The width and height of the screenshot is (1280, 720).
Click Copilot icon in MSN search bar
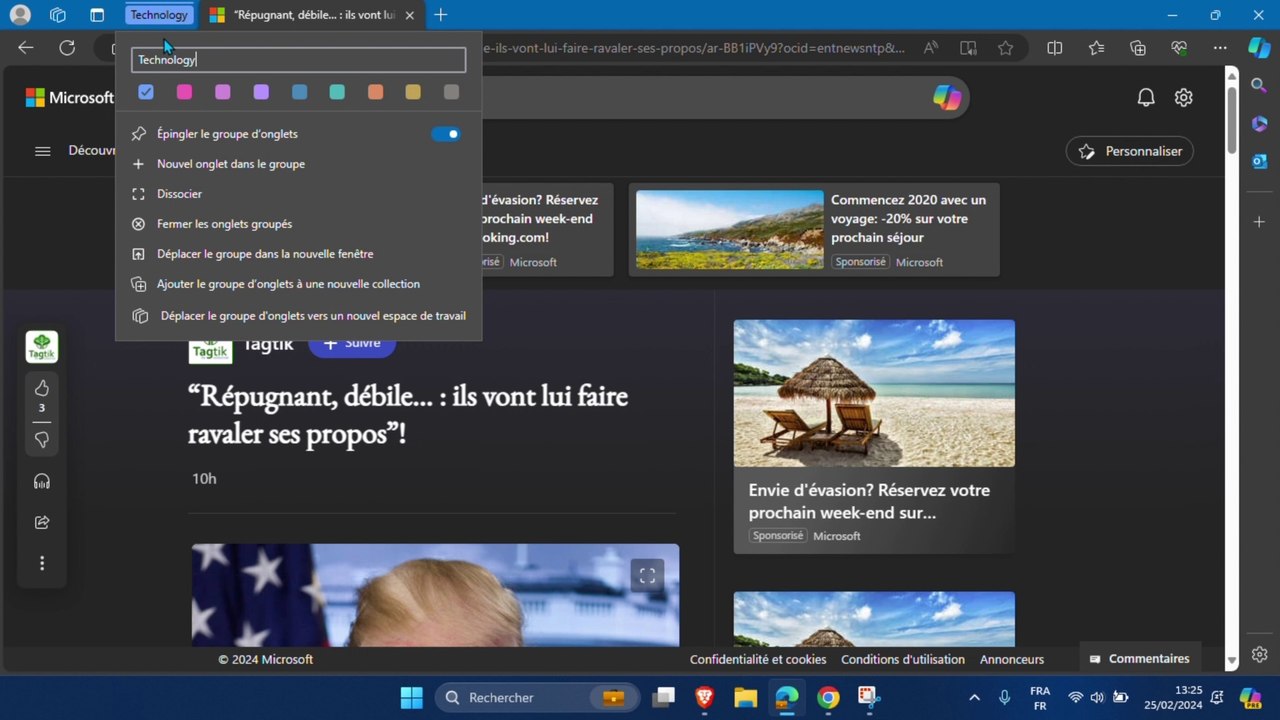click(x=946, y=97)
